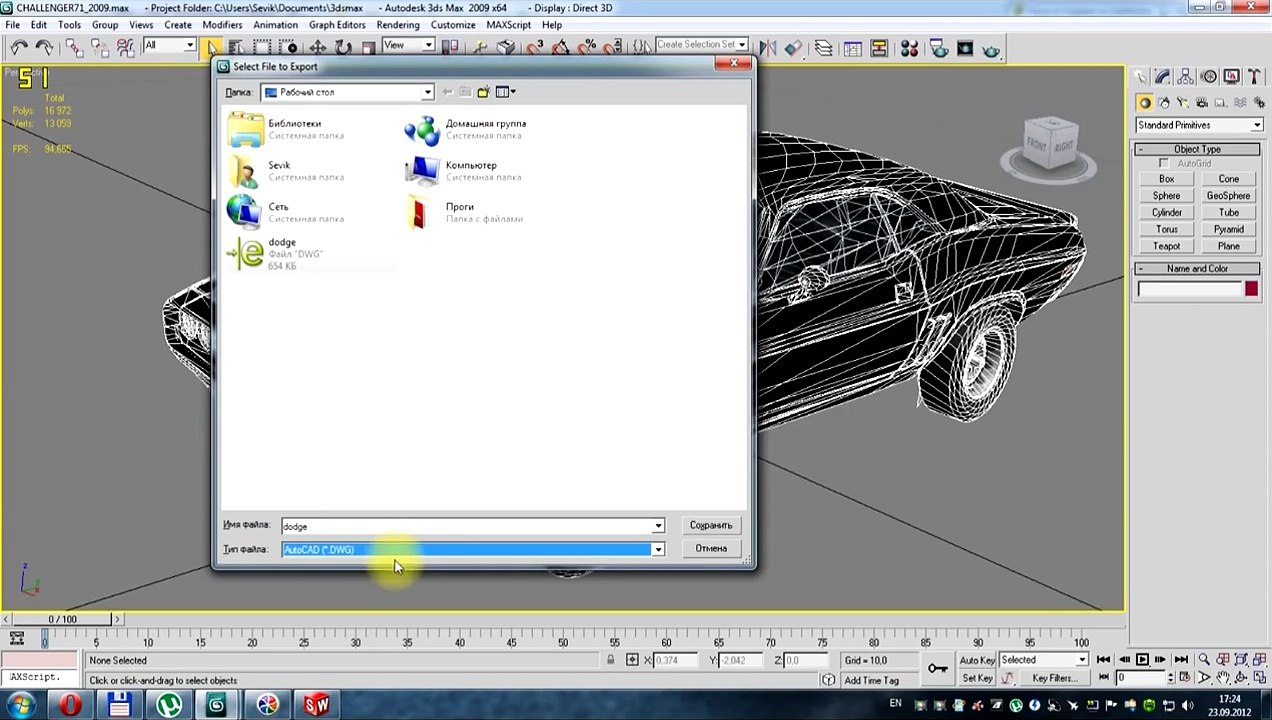
Task: Open the Animation menu
Action: click(275, 25)
